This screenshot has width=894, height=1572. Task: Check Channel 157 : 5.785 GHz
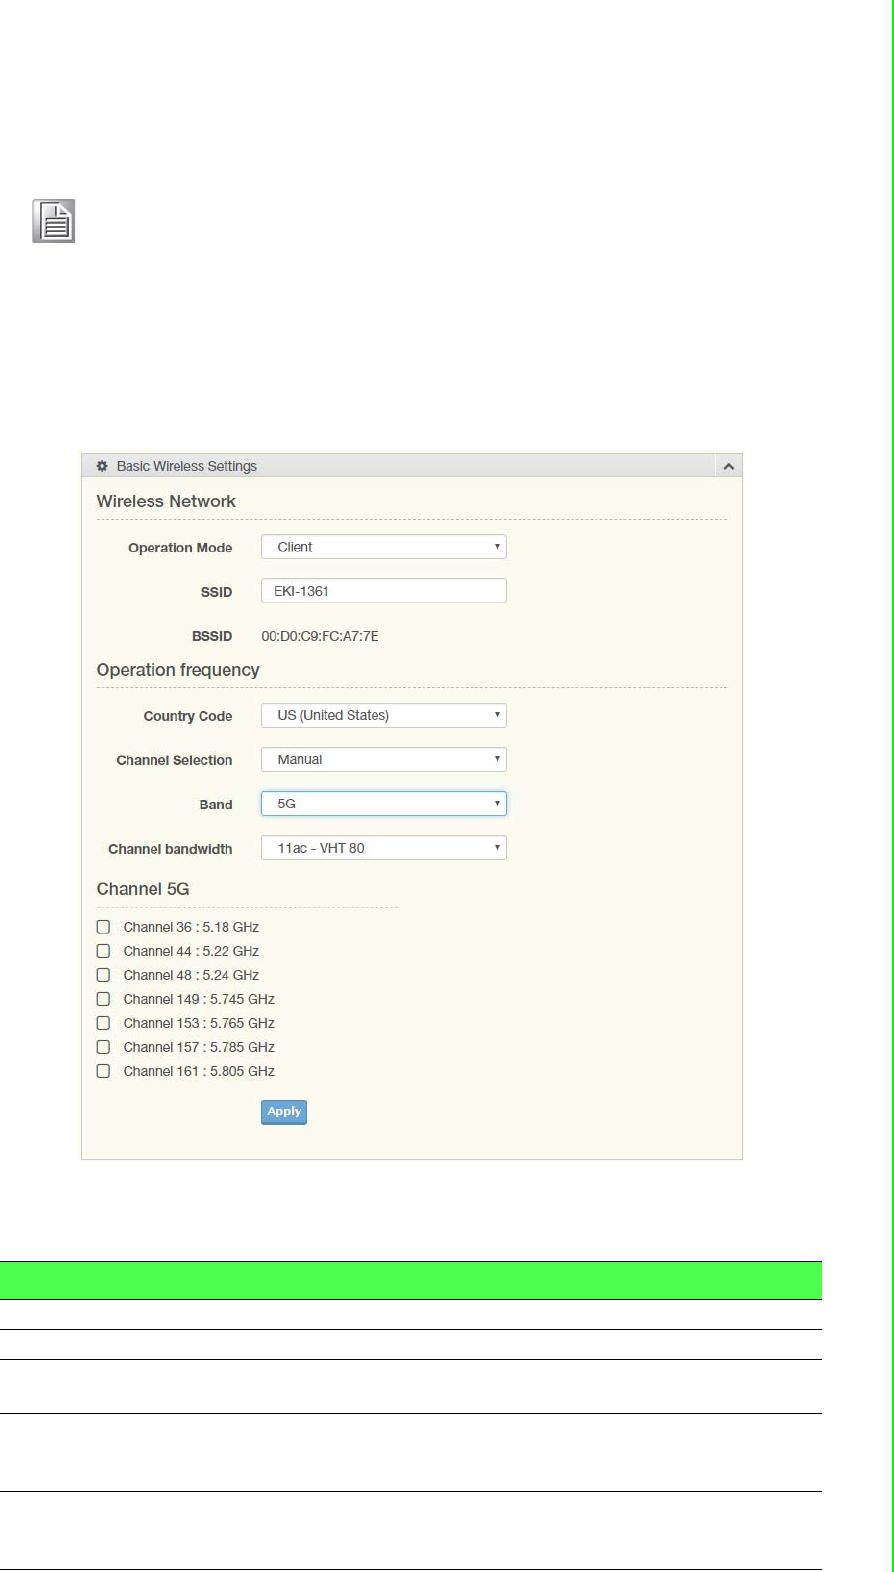(x=103, y=1047)
